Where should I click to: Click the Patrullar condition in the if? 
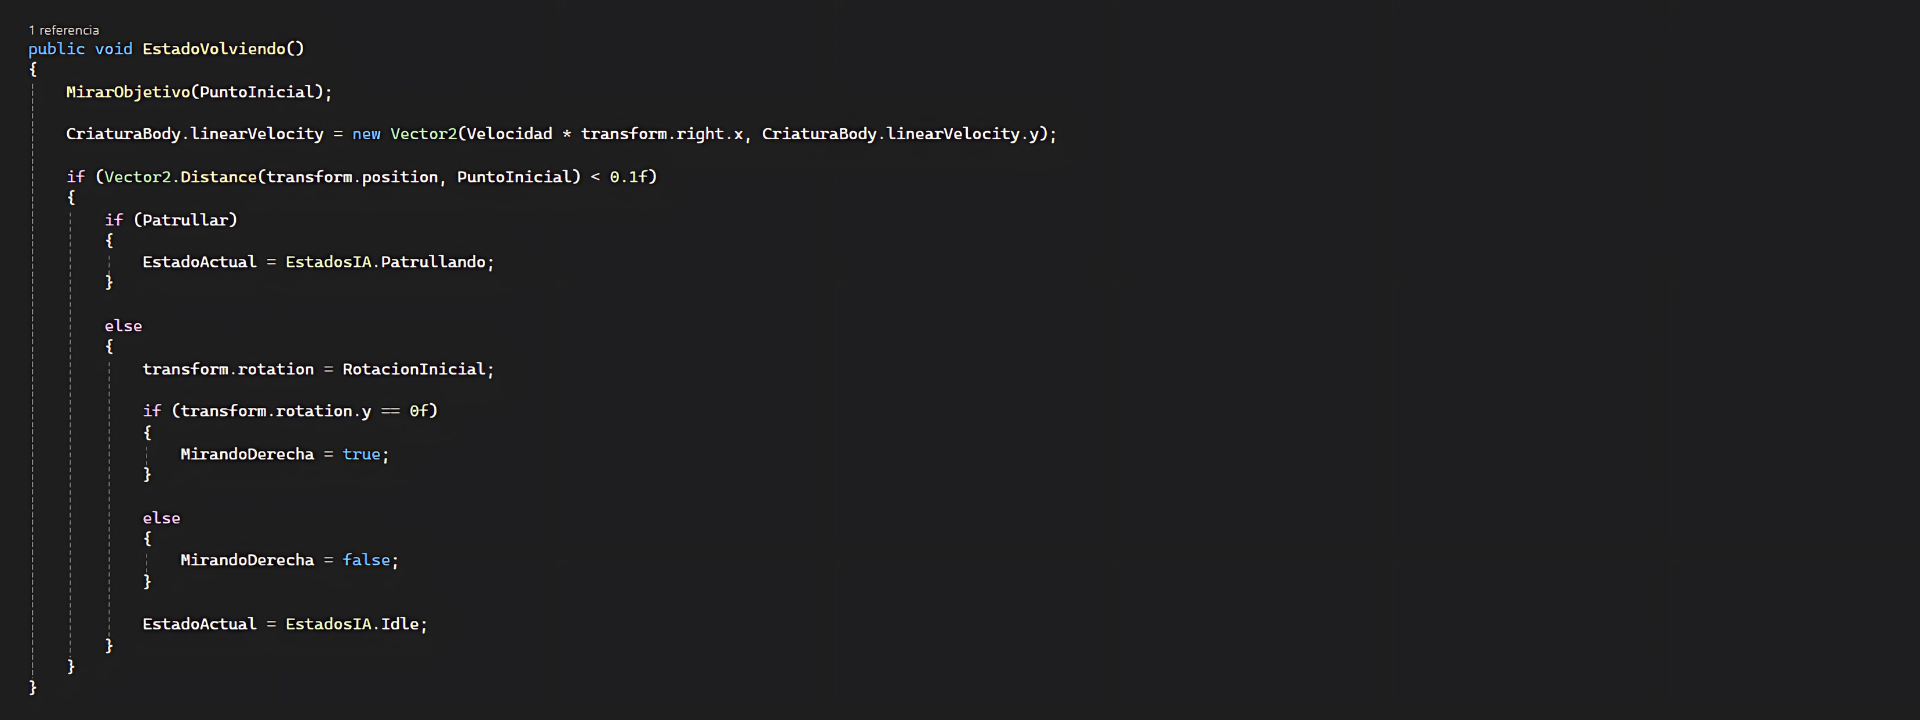(x=185, y=220)
